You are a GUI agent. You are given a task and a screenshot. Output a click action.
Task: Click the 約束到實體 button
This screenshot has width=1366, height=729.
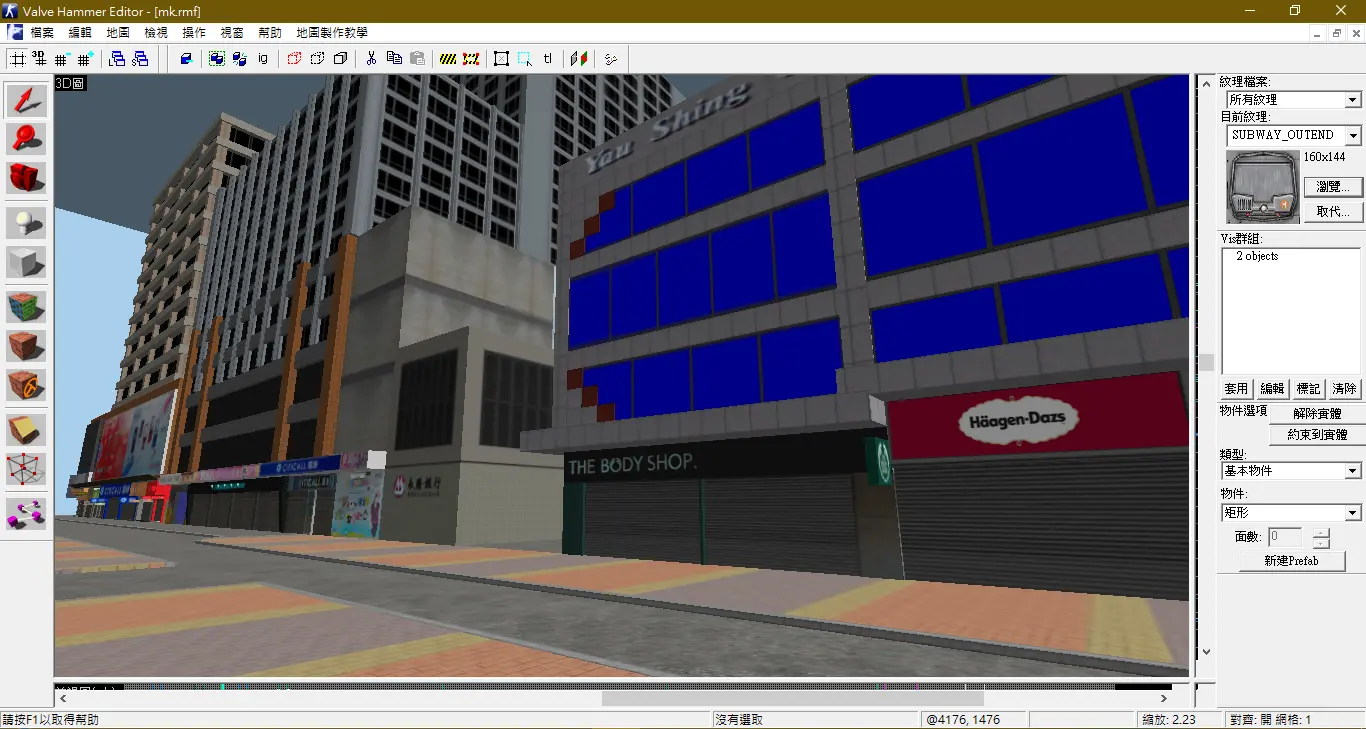[x=1317, y=435]
